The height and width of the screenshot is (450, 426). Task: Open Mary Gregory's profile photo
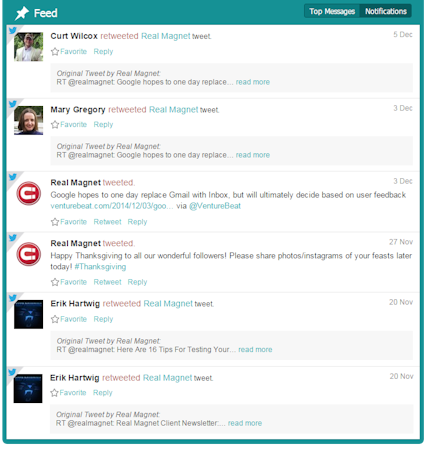pyautogui.click(x=29, y=120)
